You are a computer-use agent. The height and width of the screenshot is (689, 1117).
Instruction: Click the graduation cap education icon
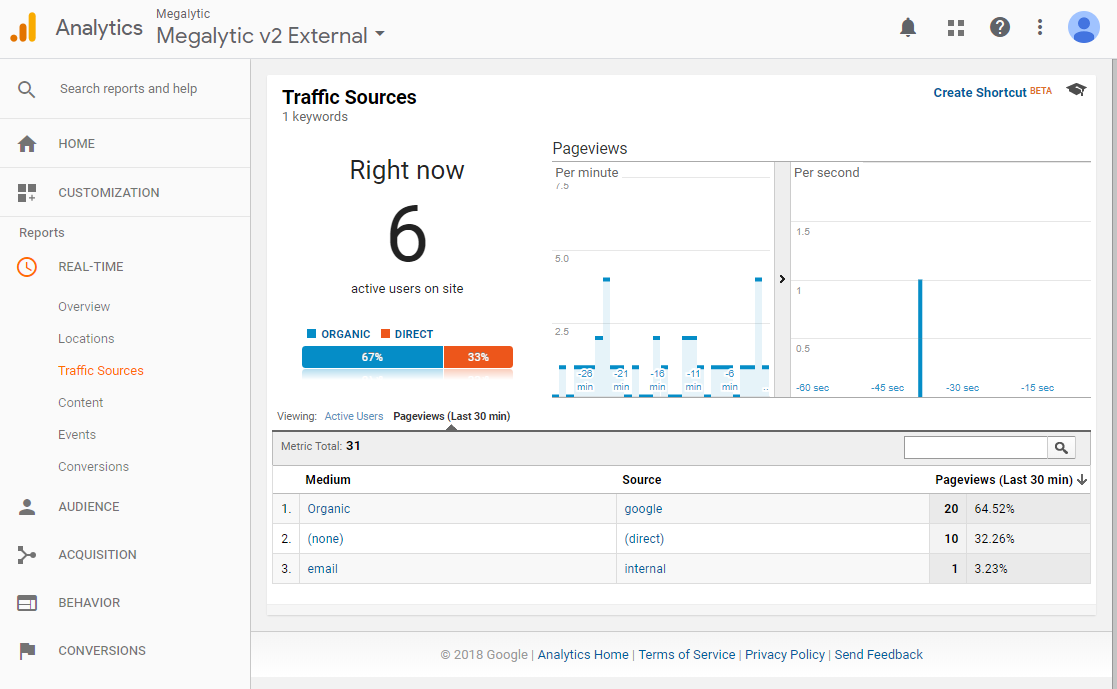(x=1076, y=90)
